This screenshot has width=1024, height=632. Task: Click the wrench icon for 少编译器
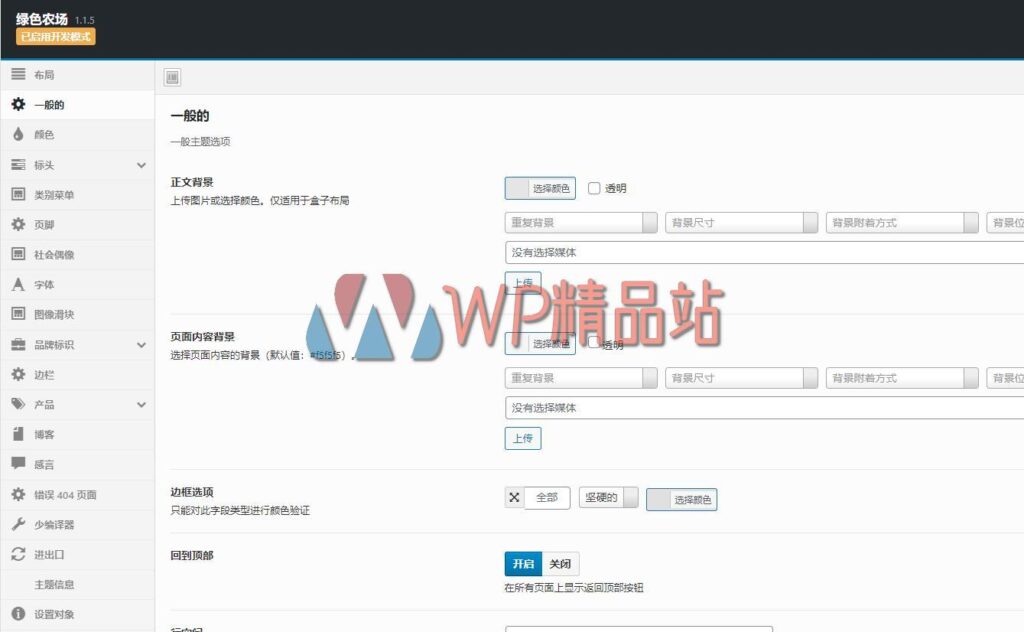18,524
